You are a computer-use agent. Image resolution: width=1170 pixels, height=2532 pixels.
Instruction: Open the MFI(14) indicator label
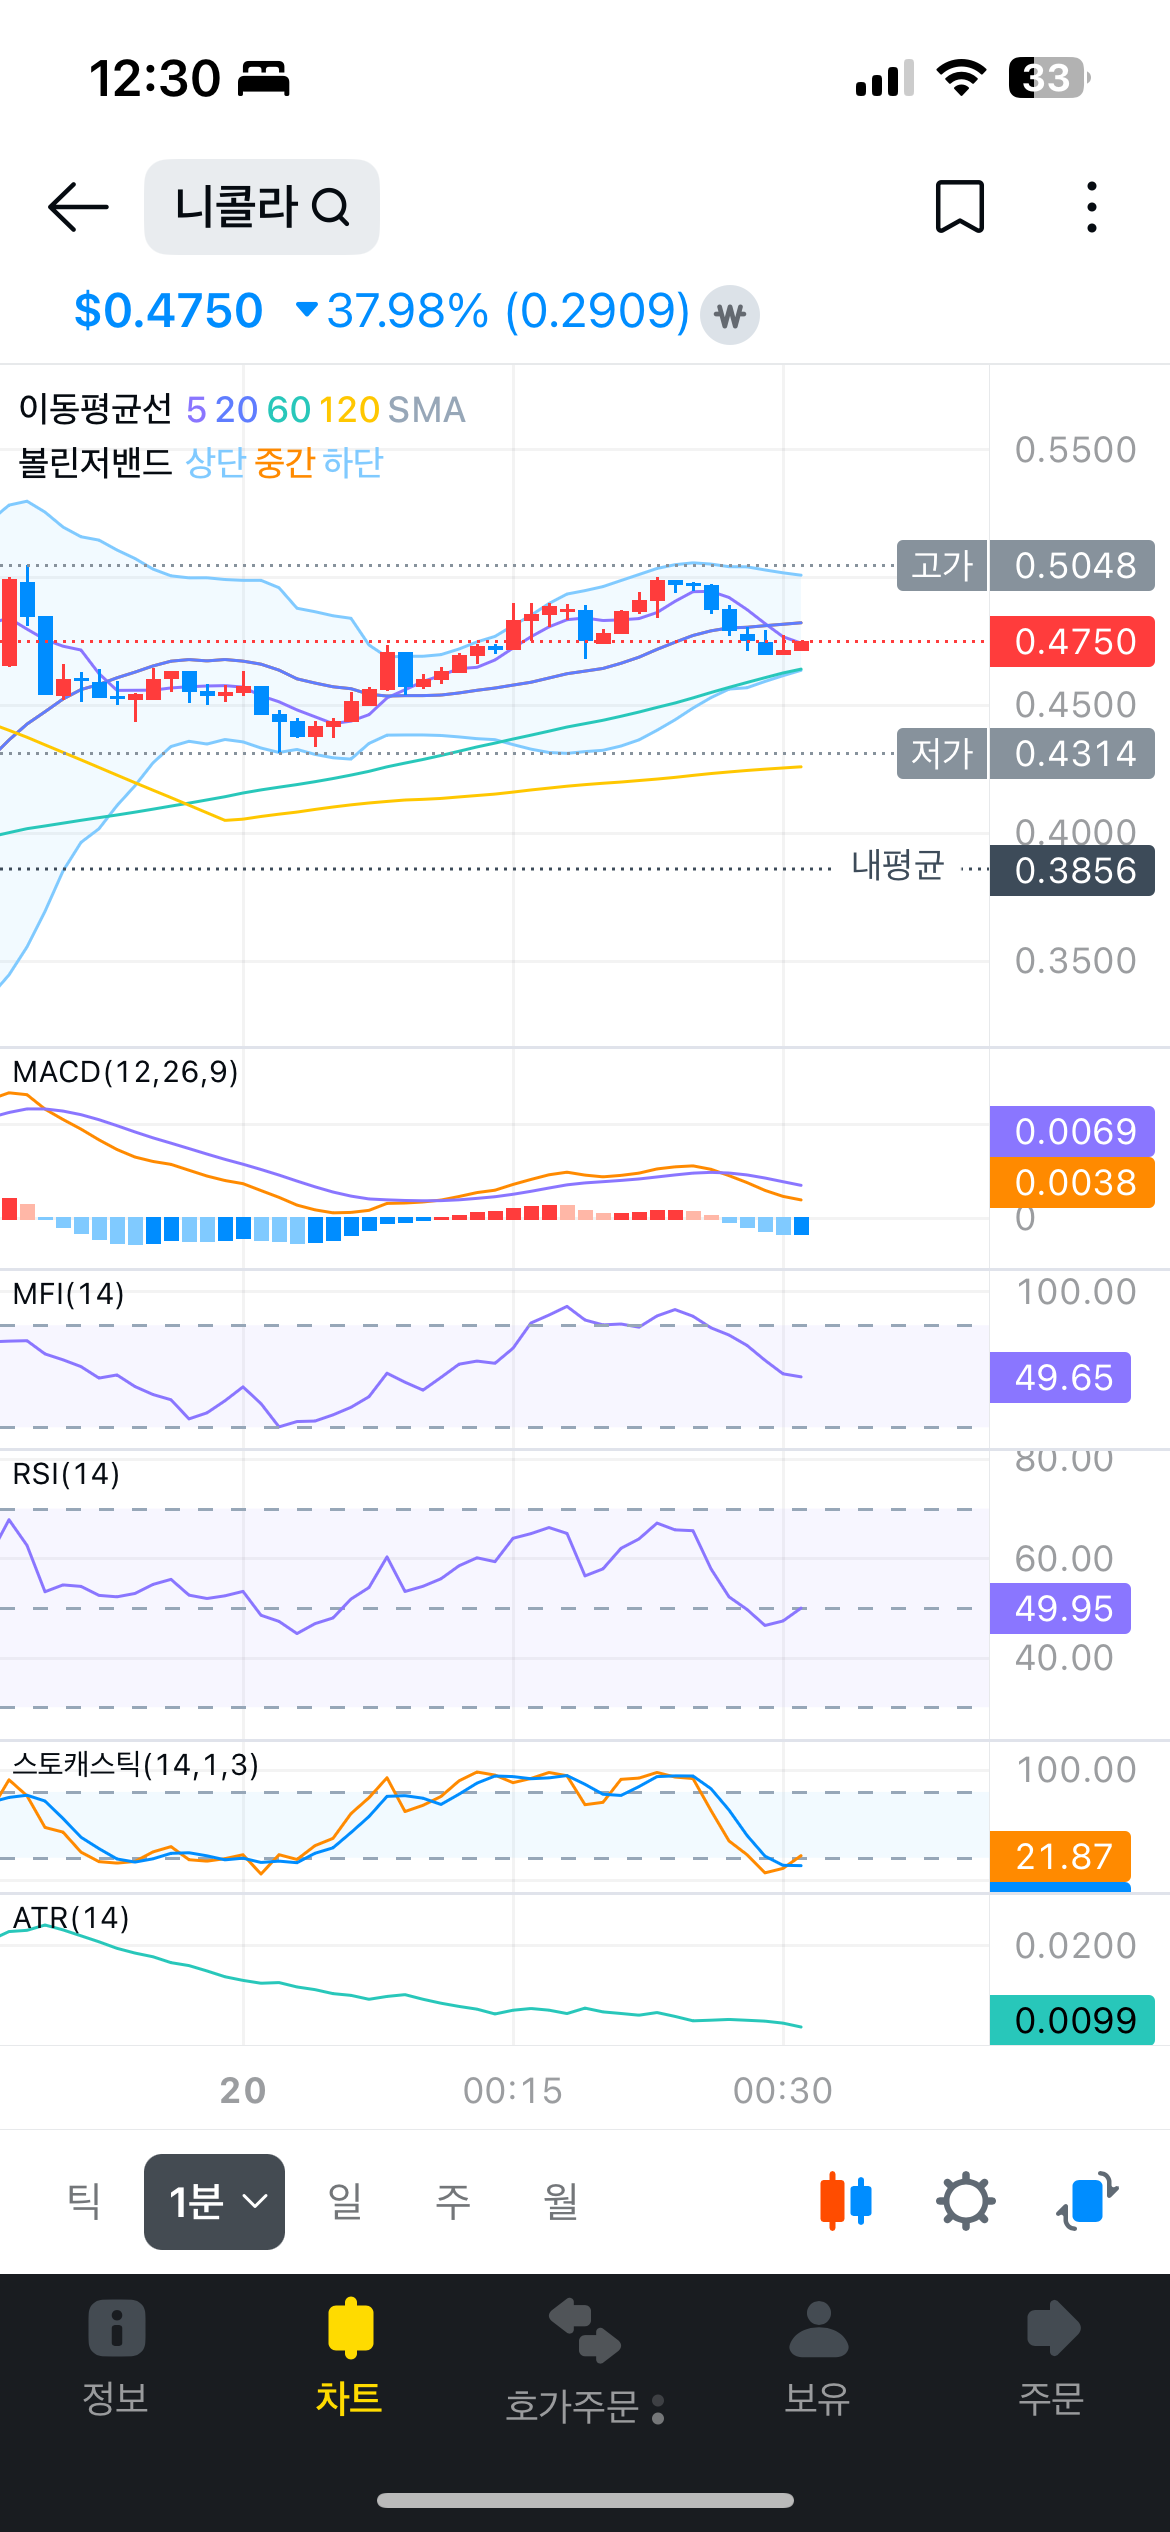pos(69,1294)
